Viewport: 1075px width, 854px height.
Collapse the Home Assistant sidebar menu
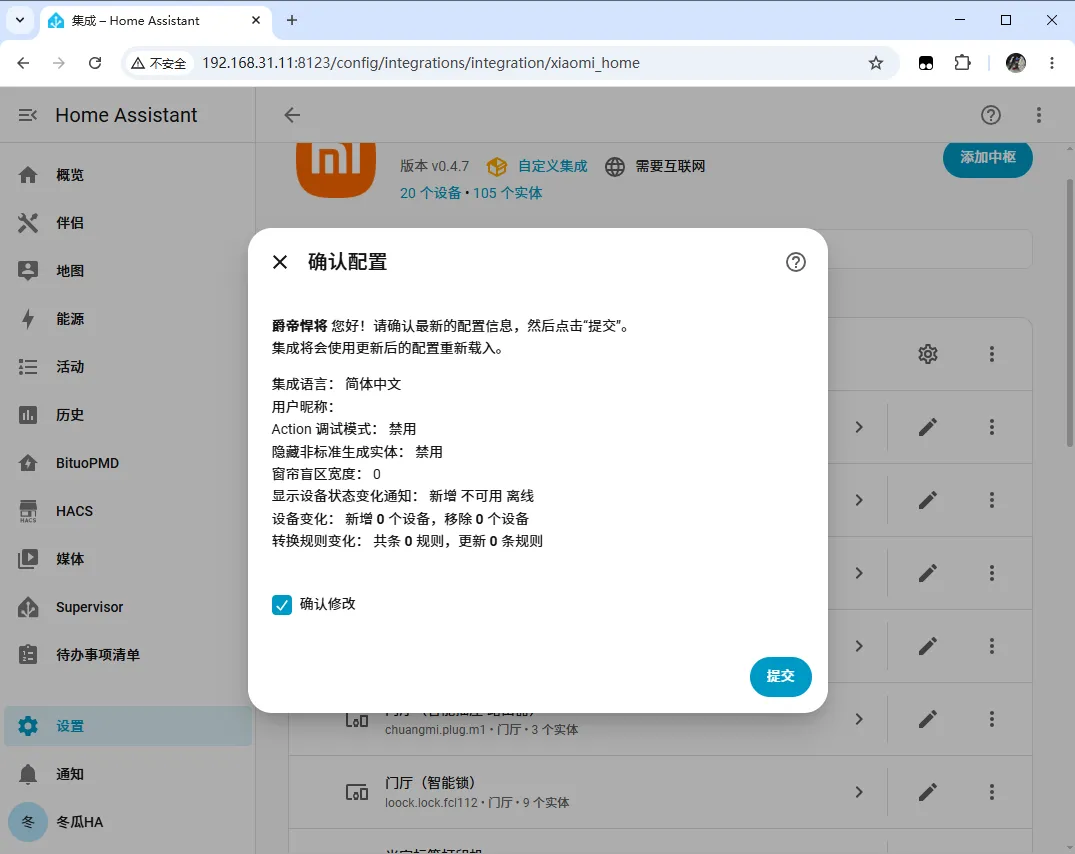(27, 115)
